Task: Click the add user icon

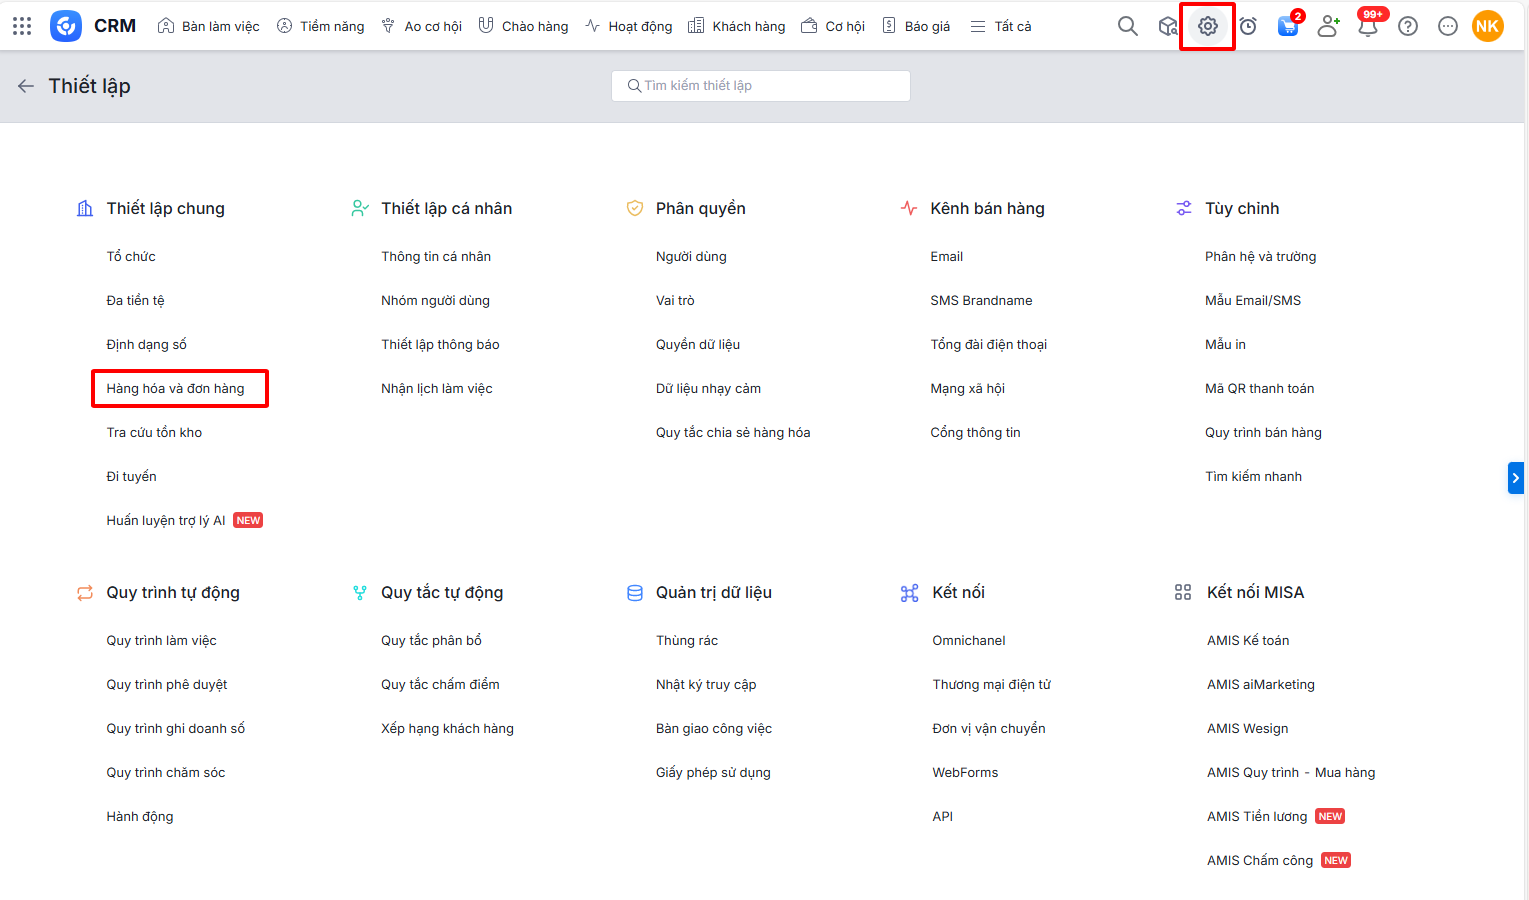Action: [x=1328, y=26]
